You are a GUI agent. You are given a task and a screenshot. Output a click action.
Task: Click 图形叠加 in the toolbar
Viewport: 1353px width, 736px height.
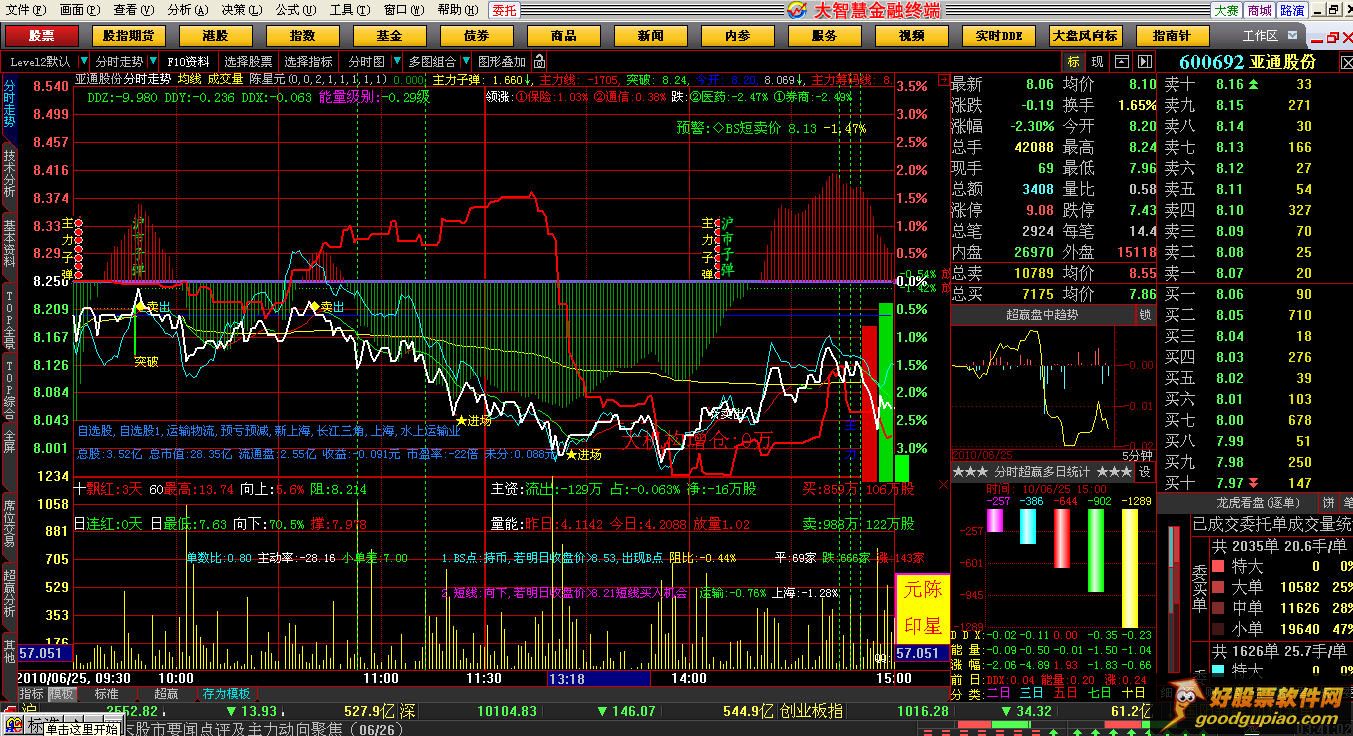coord(502,62)
